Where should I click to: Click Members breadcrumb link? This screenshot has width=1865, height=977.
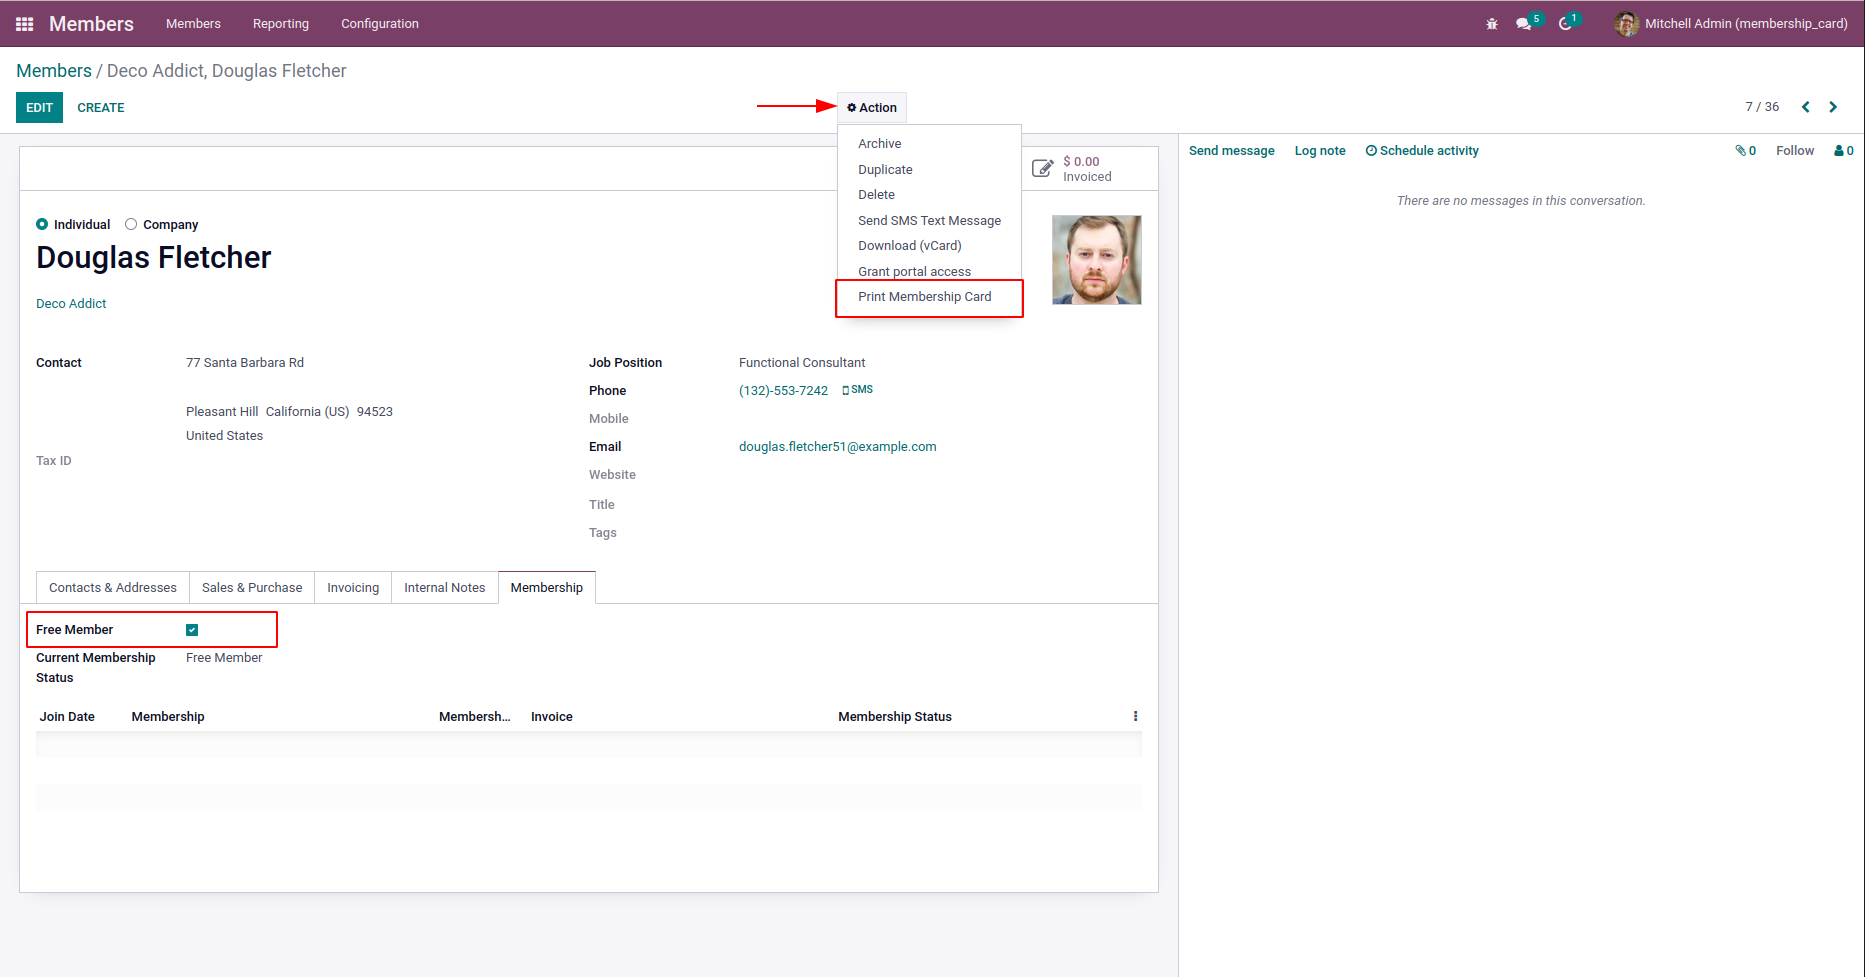click(x=54, y=71)
